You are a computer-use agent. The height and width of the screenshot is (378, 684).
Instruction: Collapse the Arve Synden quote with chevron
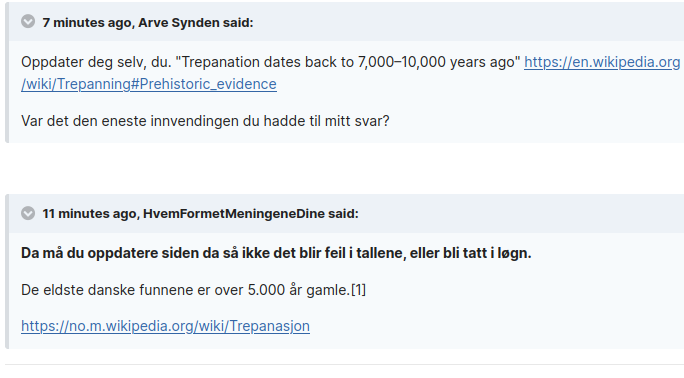click(x=28, y=21)
